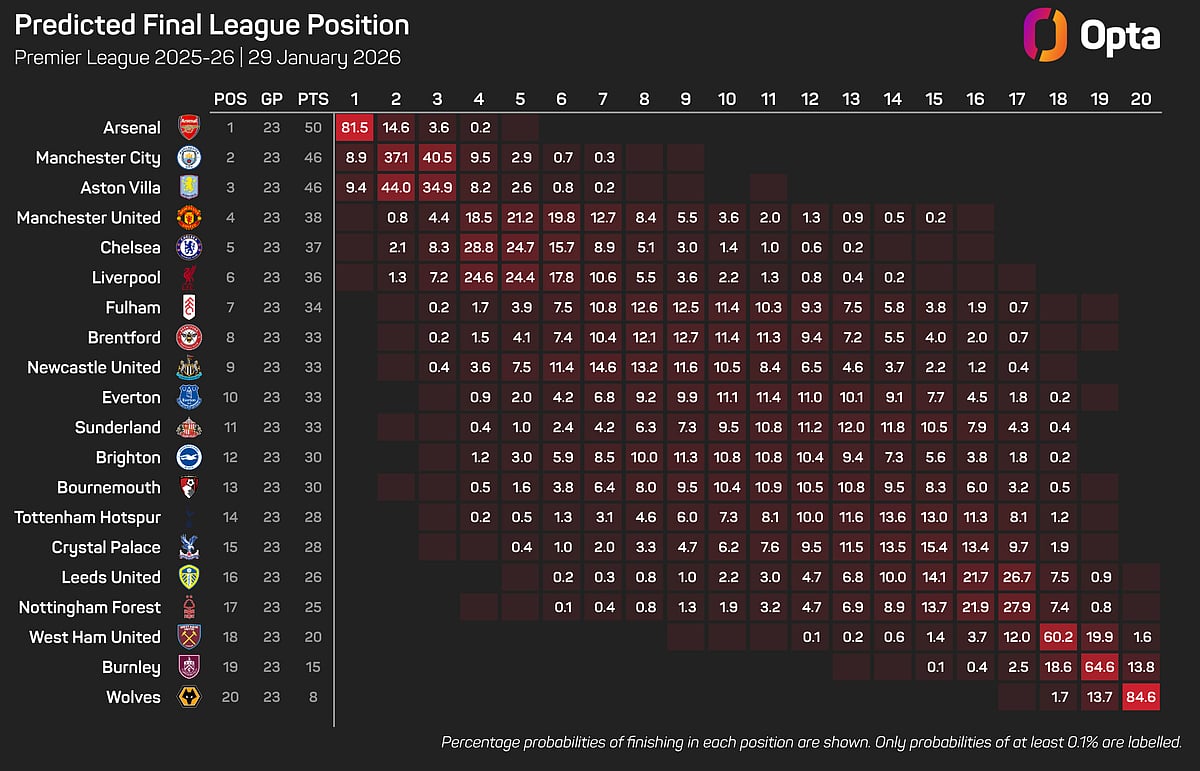Click the PTS column header

tap(310, 99)
